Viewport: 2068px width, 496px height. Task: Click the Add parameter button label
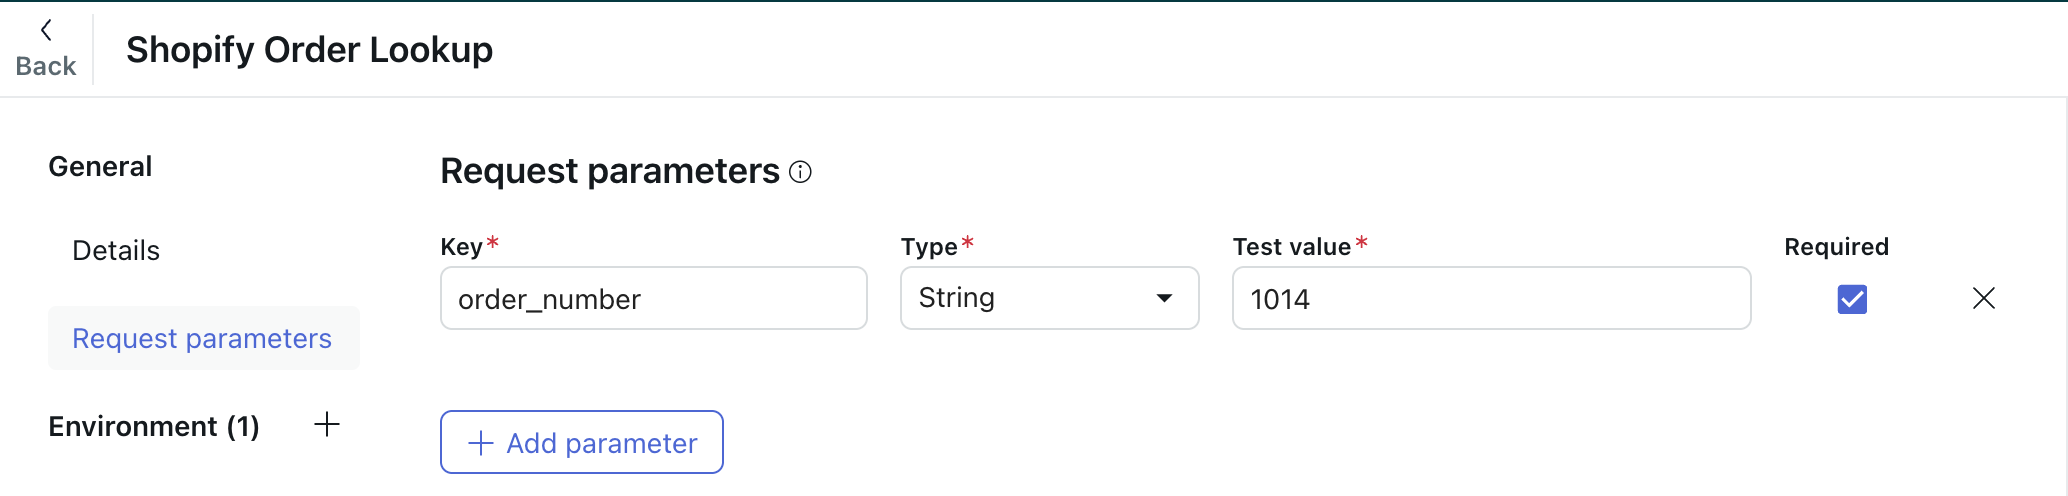pos(601,443)
